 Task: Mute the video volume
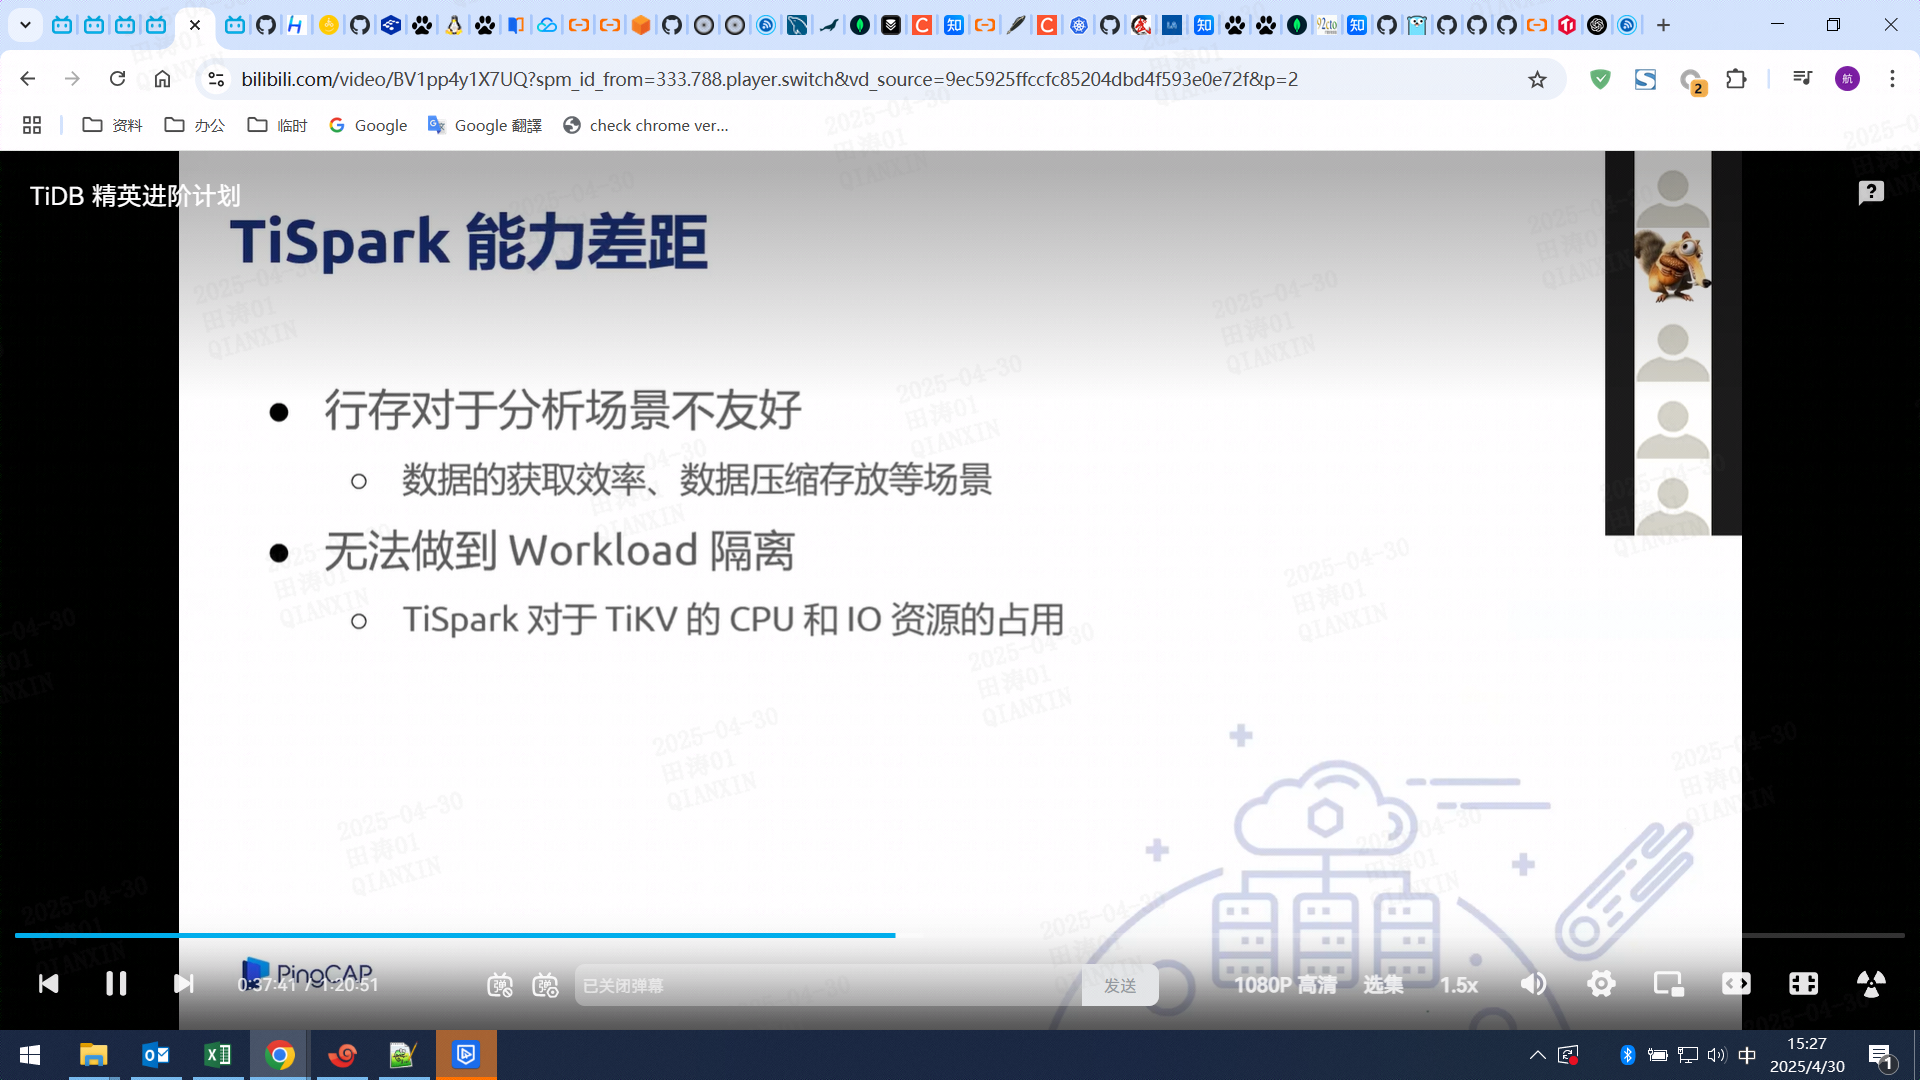point(1533,984)
